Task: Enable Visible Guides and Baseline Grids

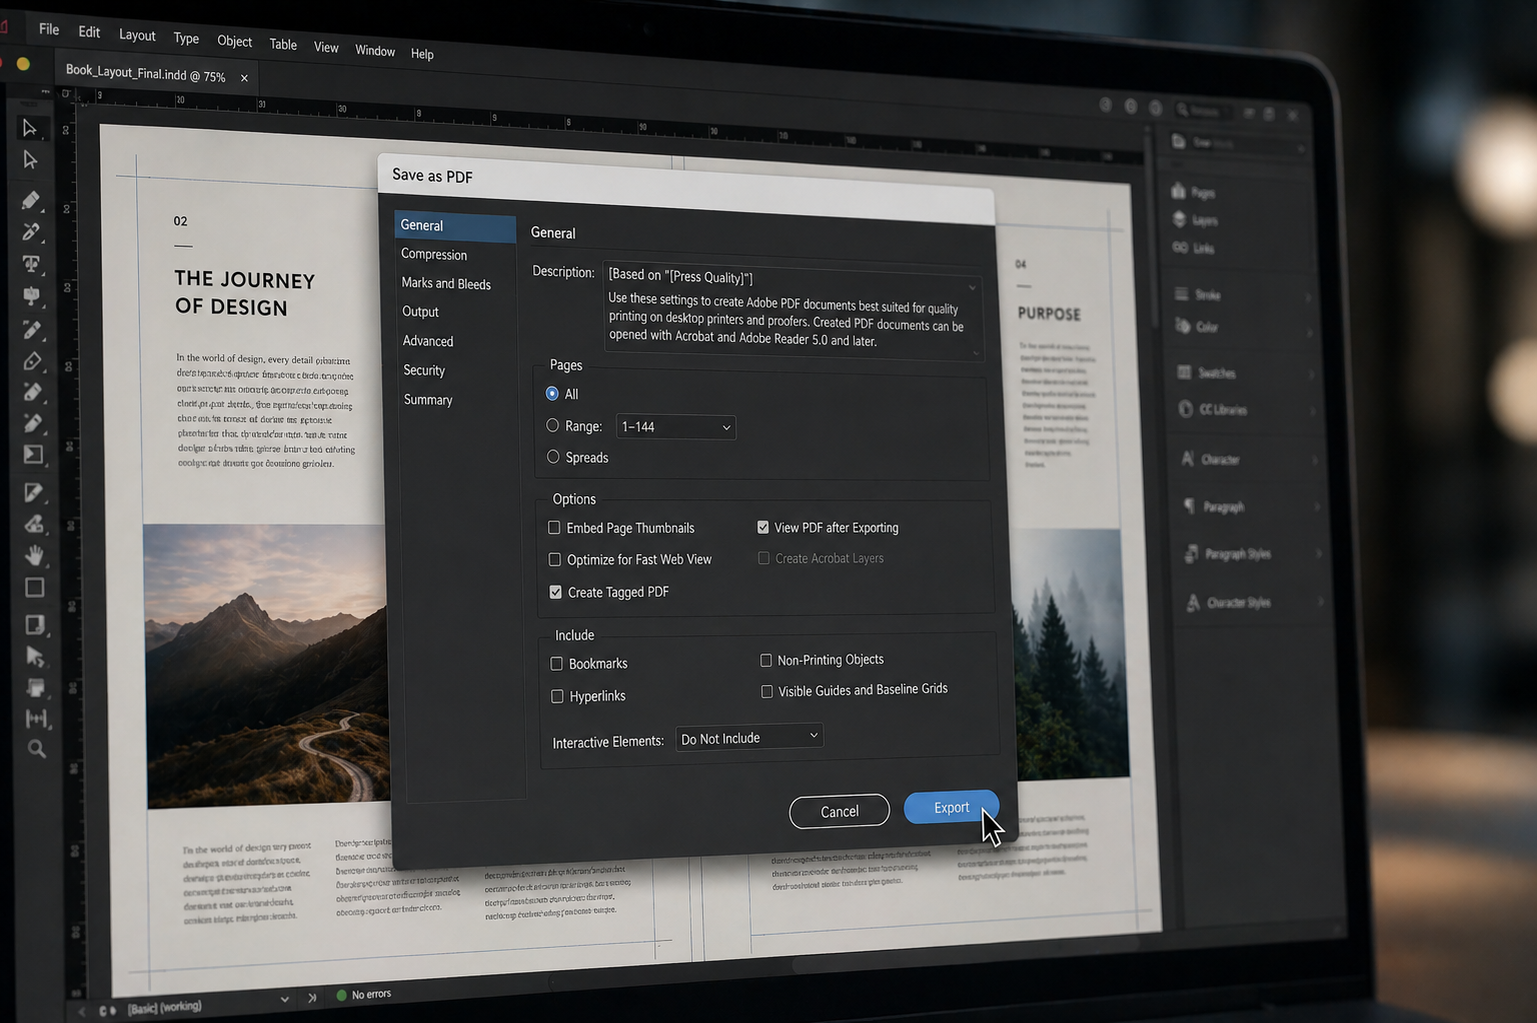Action: coord(767,691)
